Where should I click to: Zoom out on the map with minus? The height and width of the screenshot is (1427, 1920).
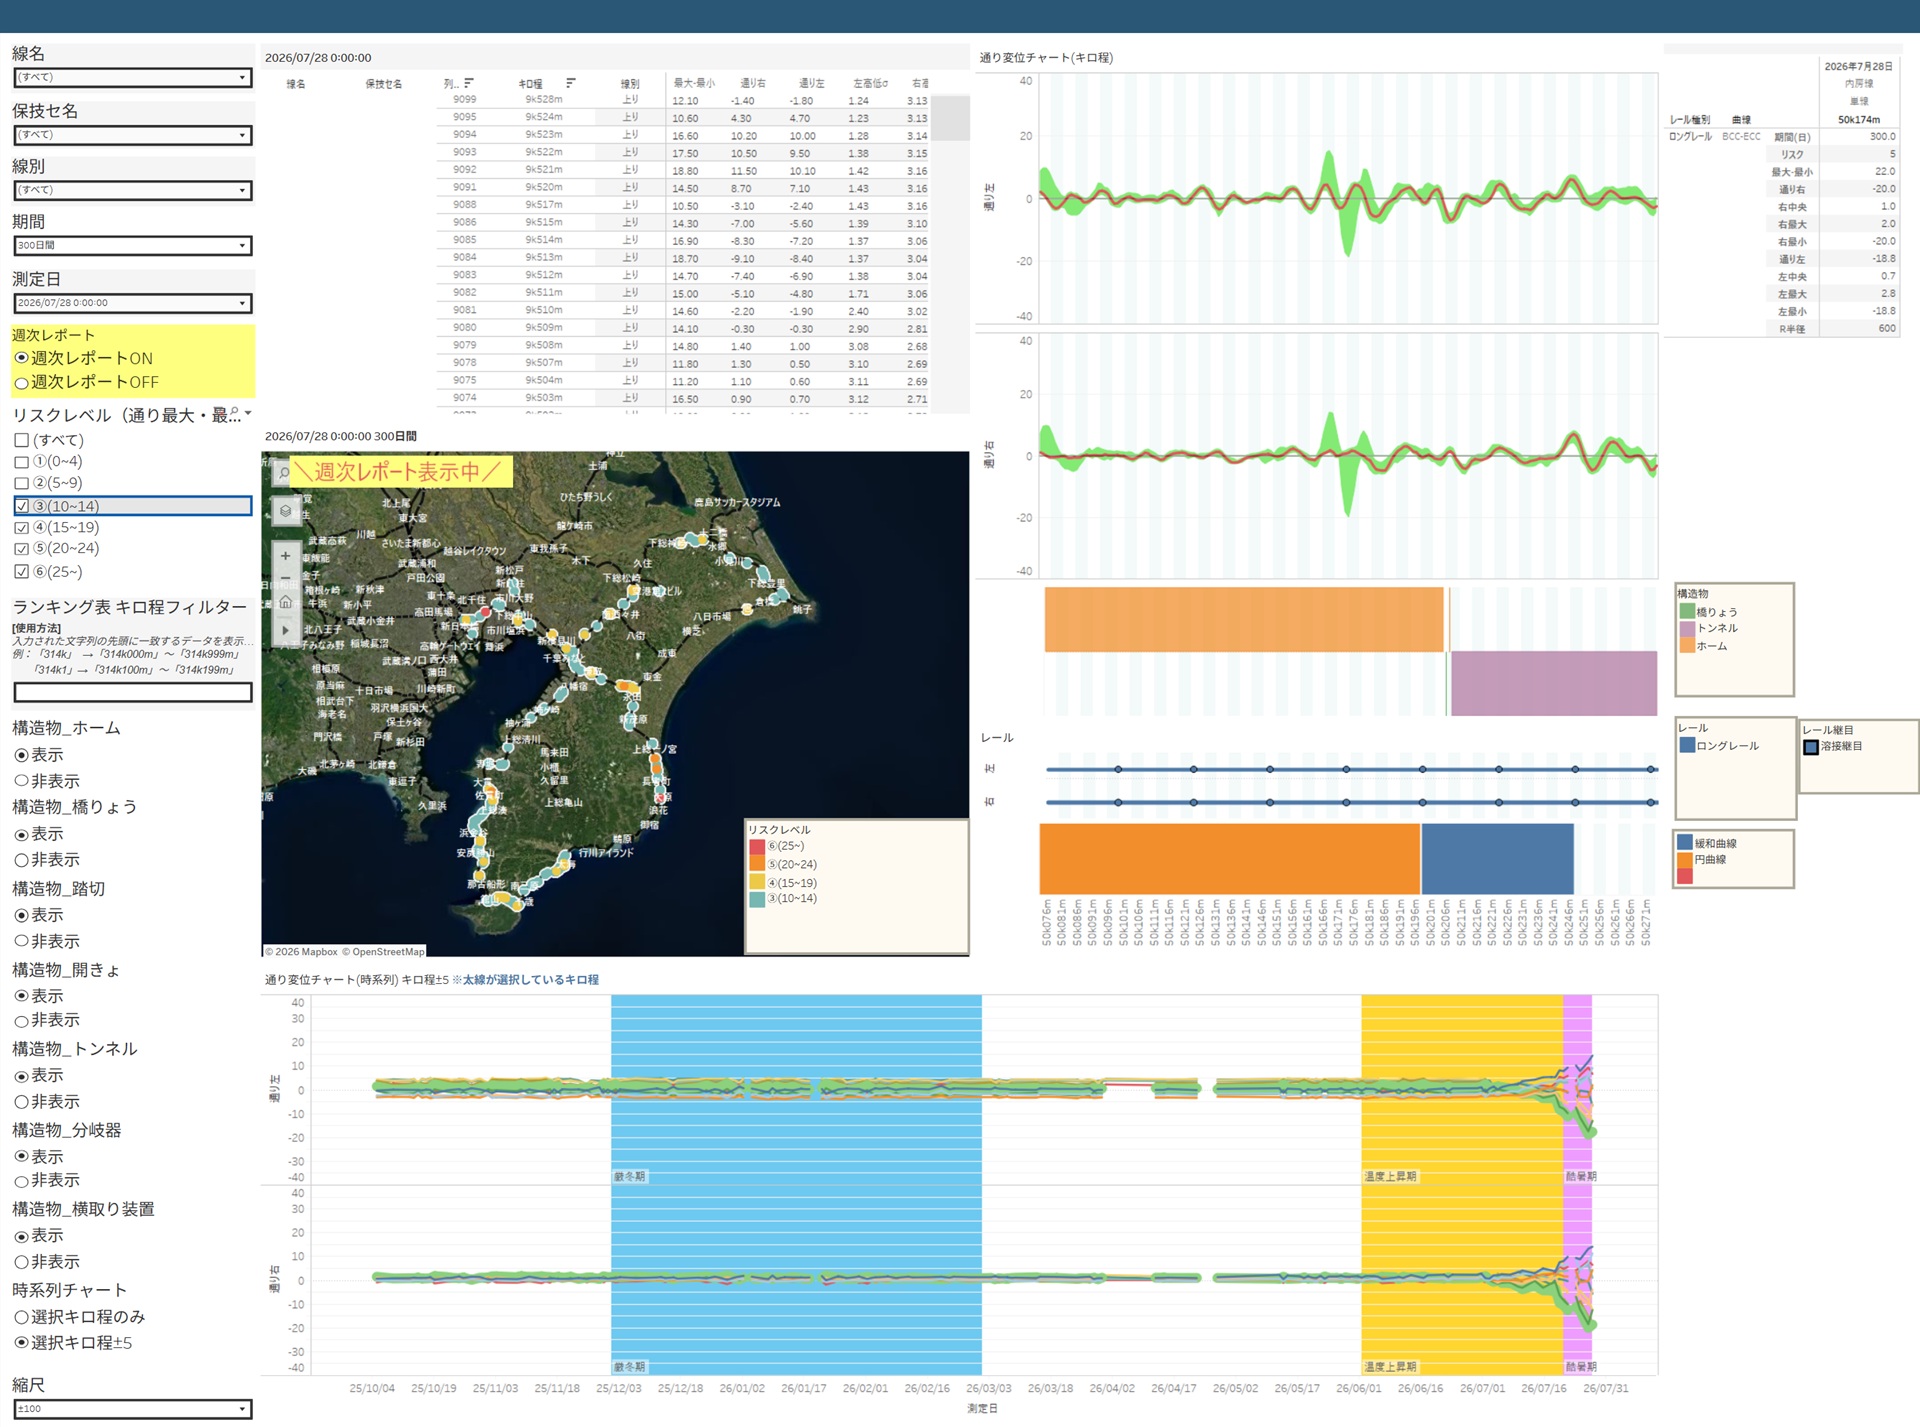point(285,579)
